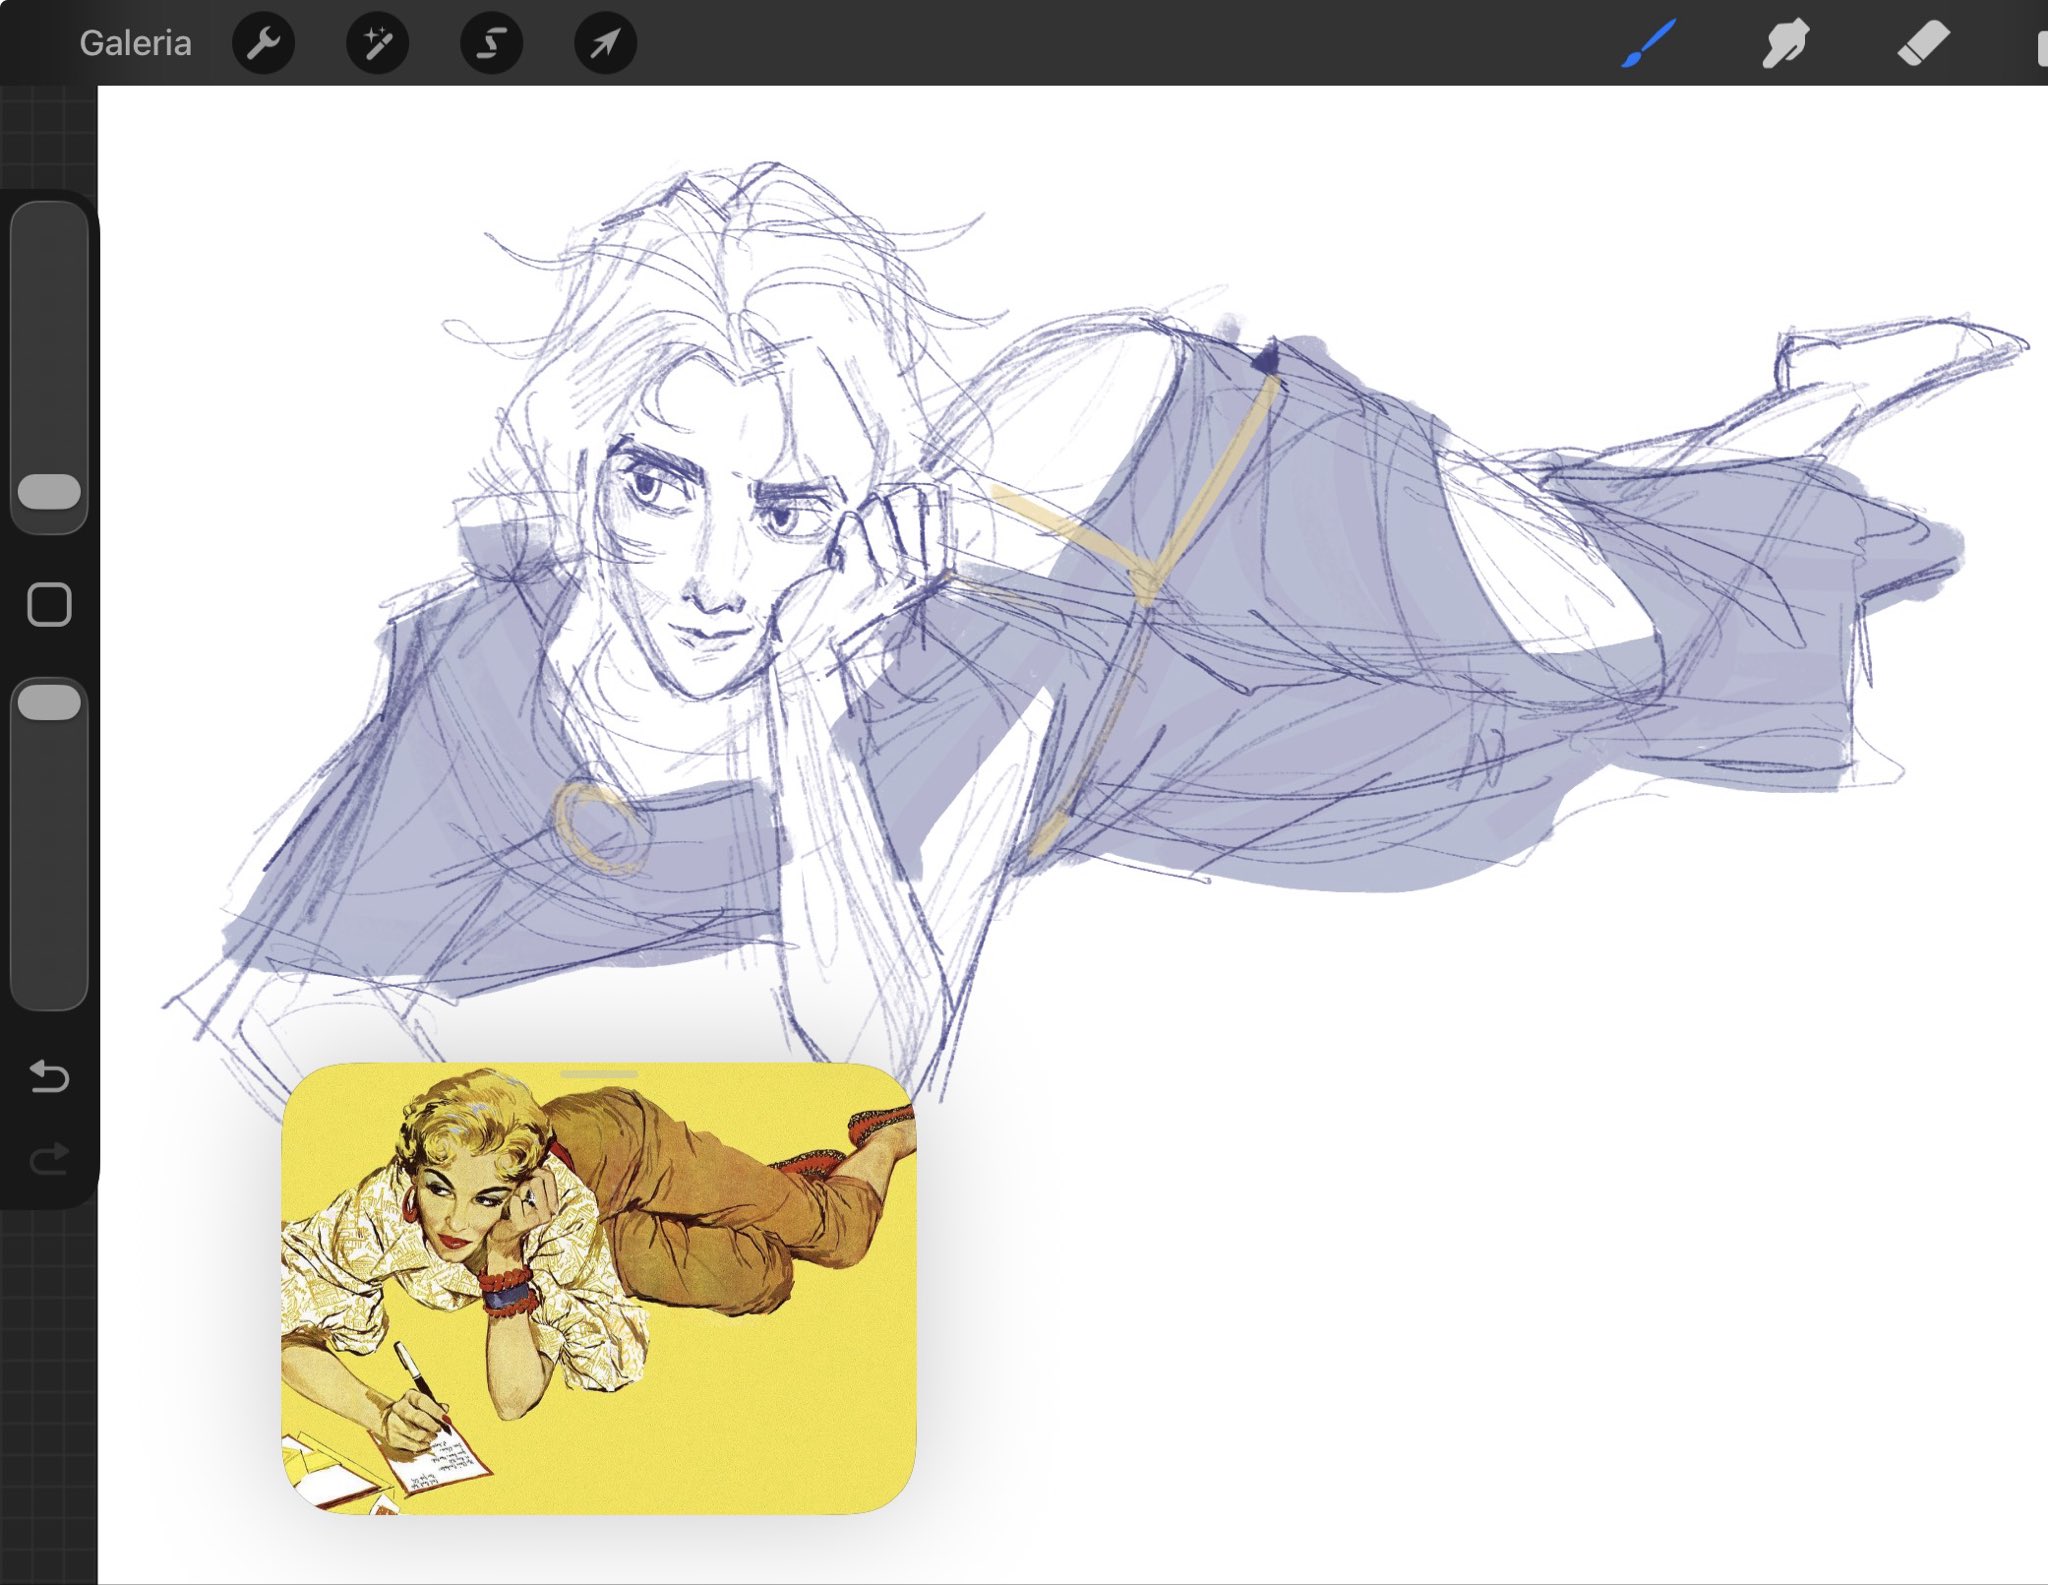Tap the reference window grab handle bar

(x=598, y=1074)
